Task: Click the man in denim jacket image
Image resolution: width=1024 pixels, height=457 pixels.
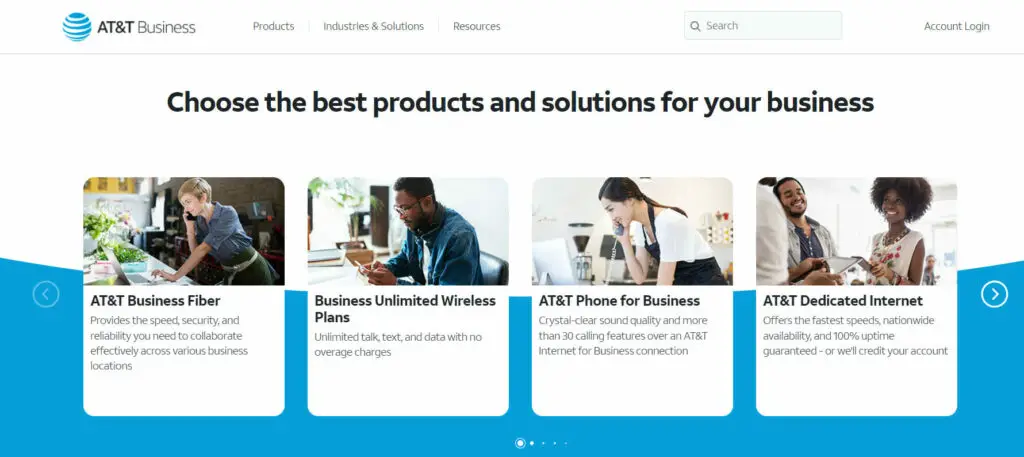Action: (x=408, y=231)
